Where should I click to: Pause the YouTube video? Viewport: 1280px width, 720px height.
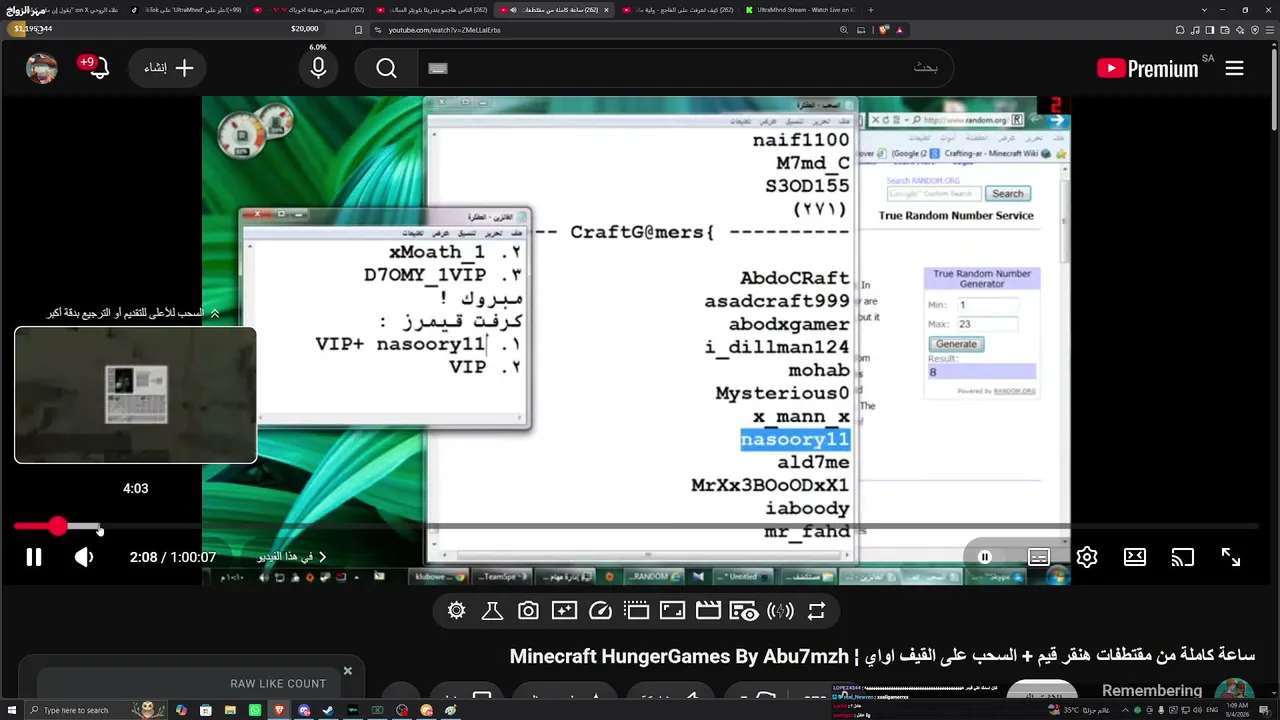(x=34, y=557)
